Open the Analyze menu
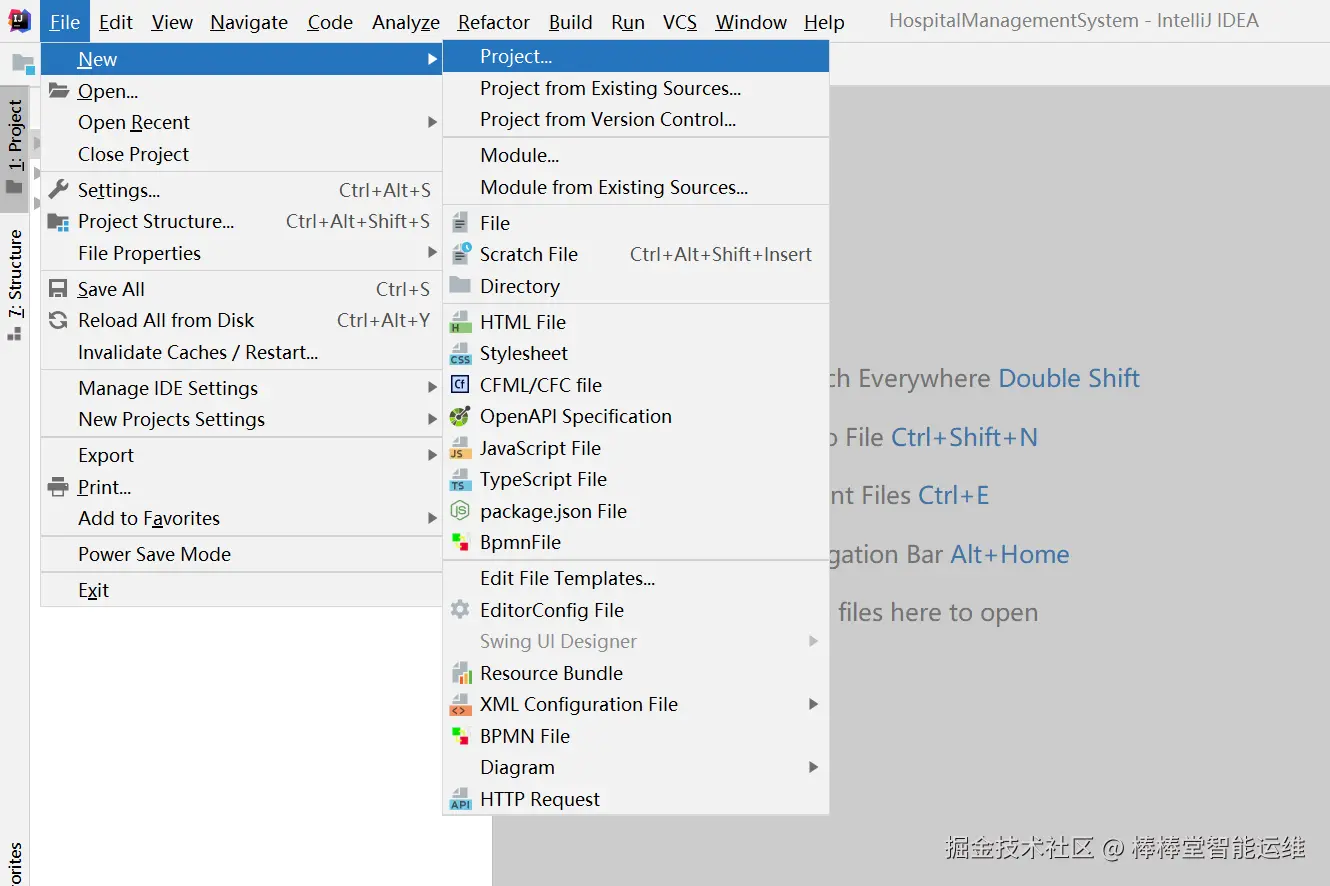Viewport: 1330px width, 886px height. [406, 22]
